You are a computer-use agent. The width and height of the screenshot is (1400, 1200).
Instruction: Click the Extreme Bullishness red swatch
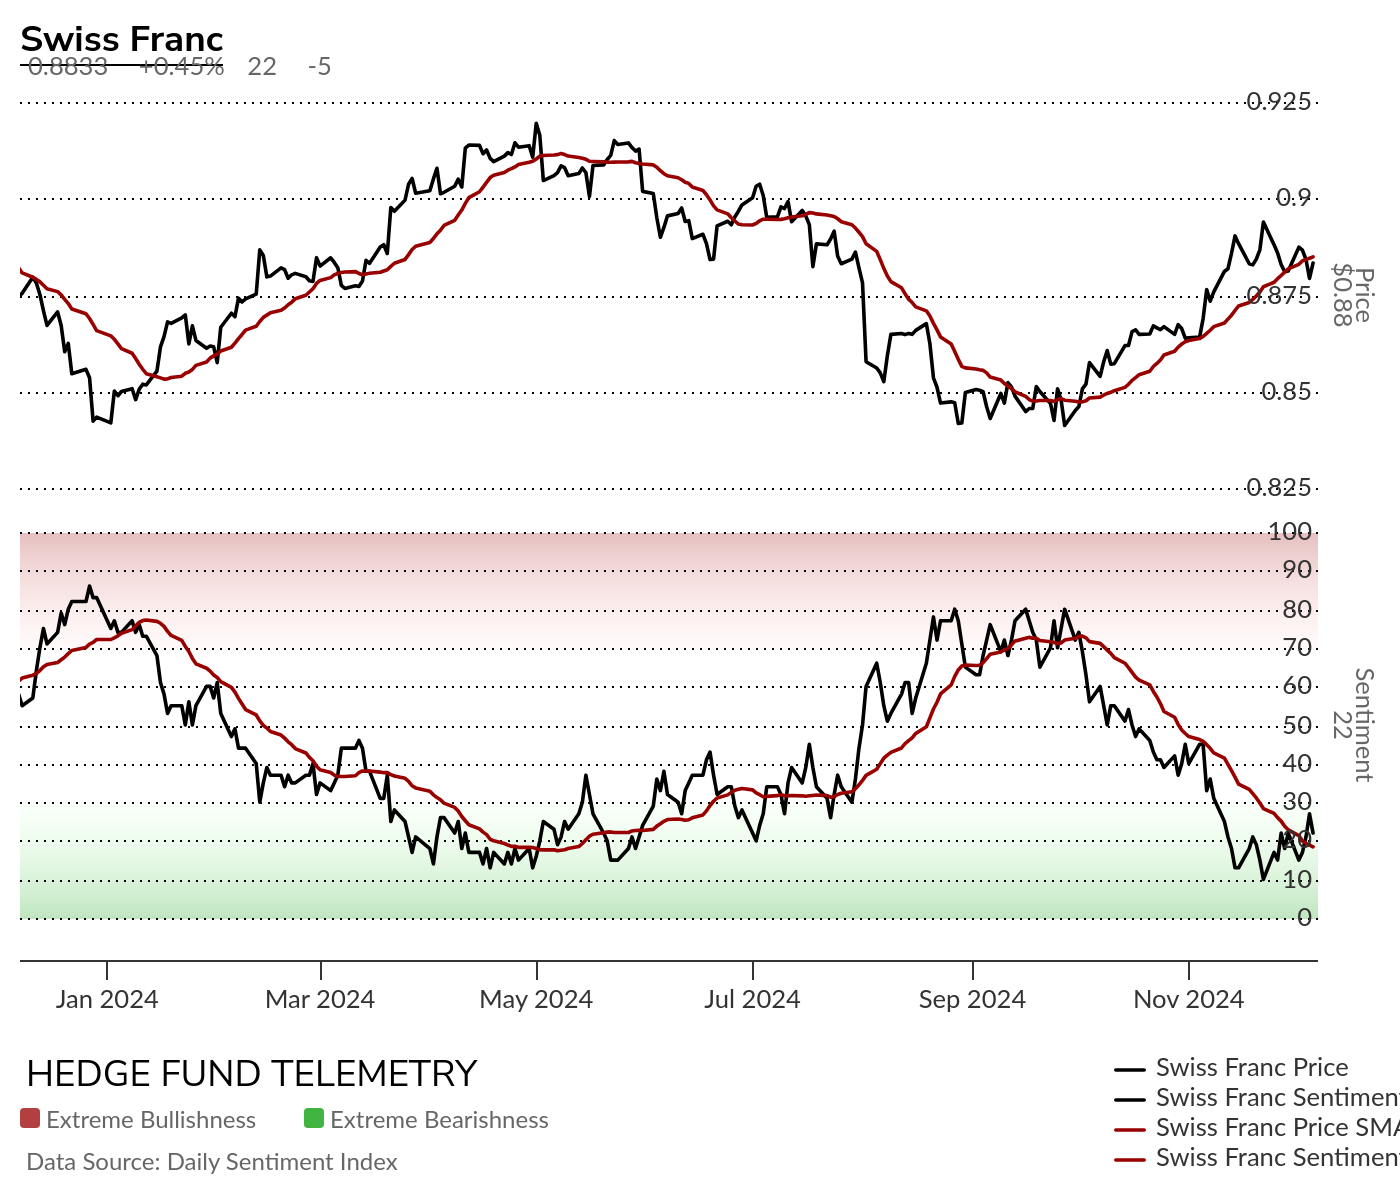[x=30, y=1119]
